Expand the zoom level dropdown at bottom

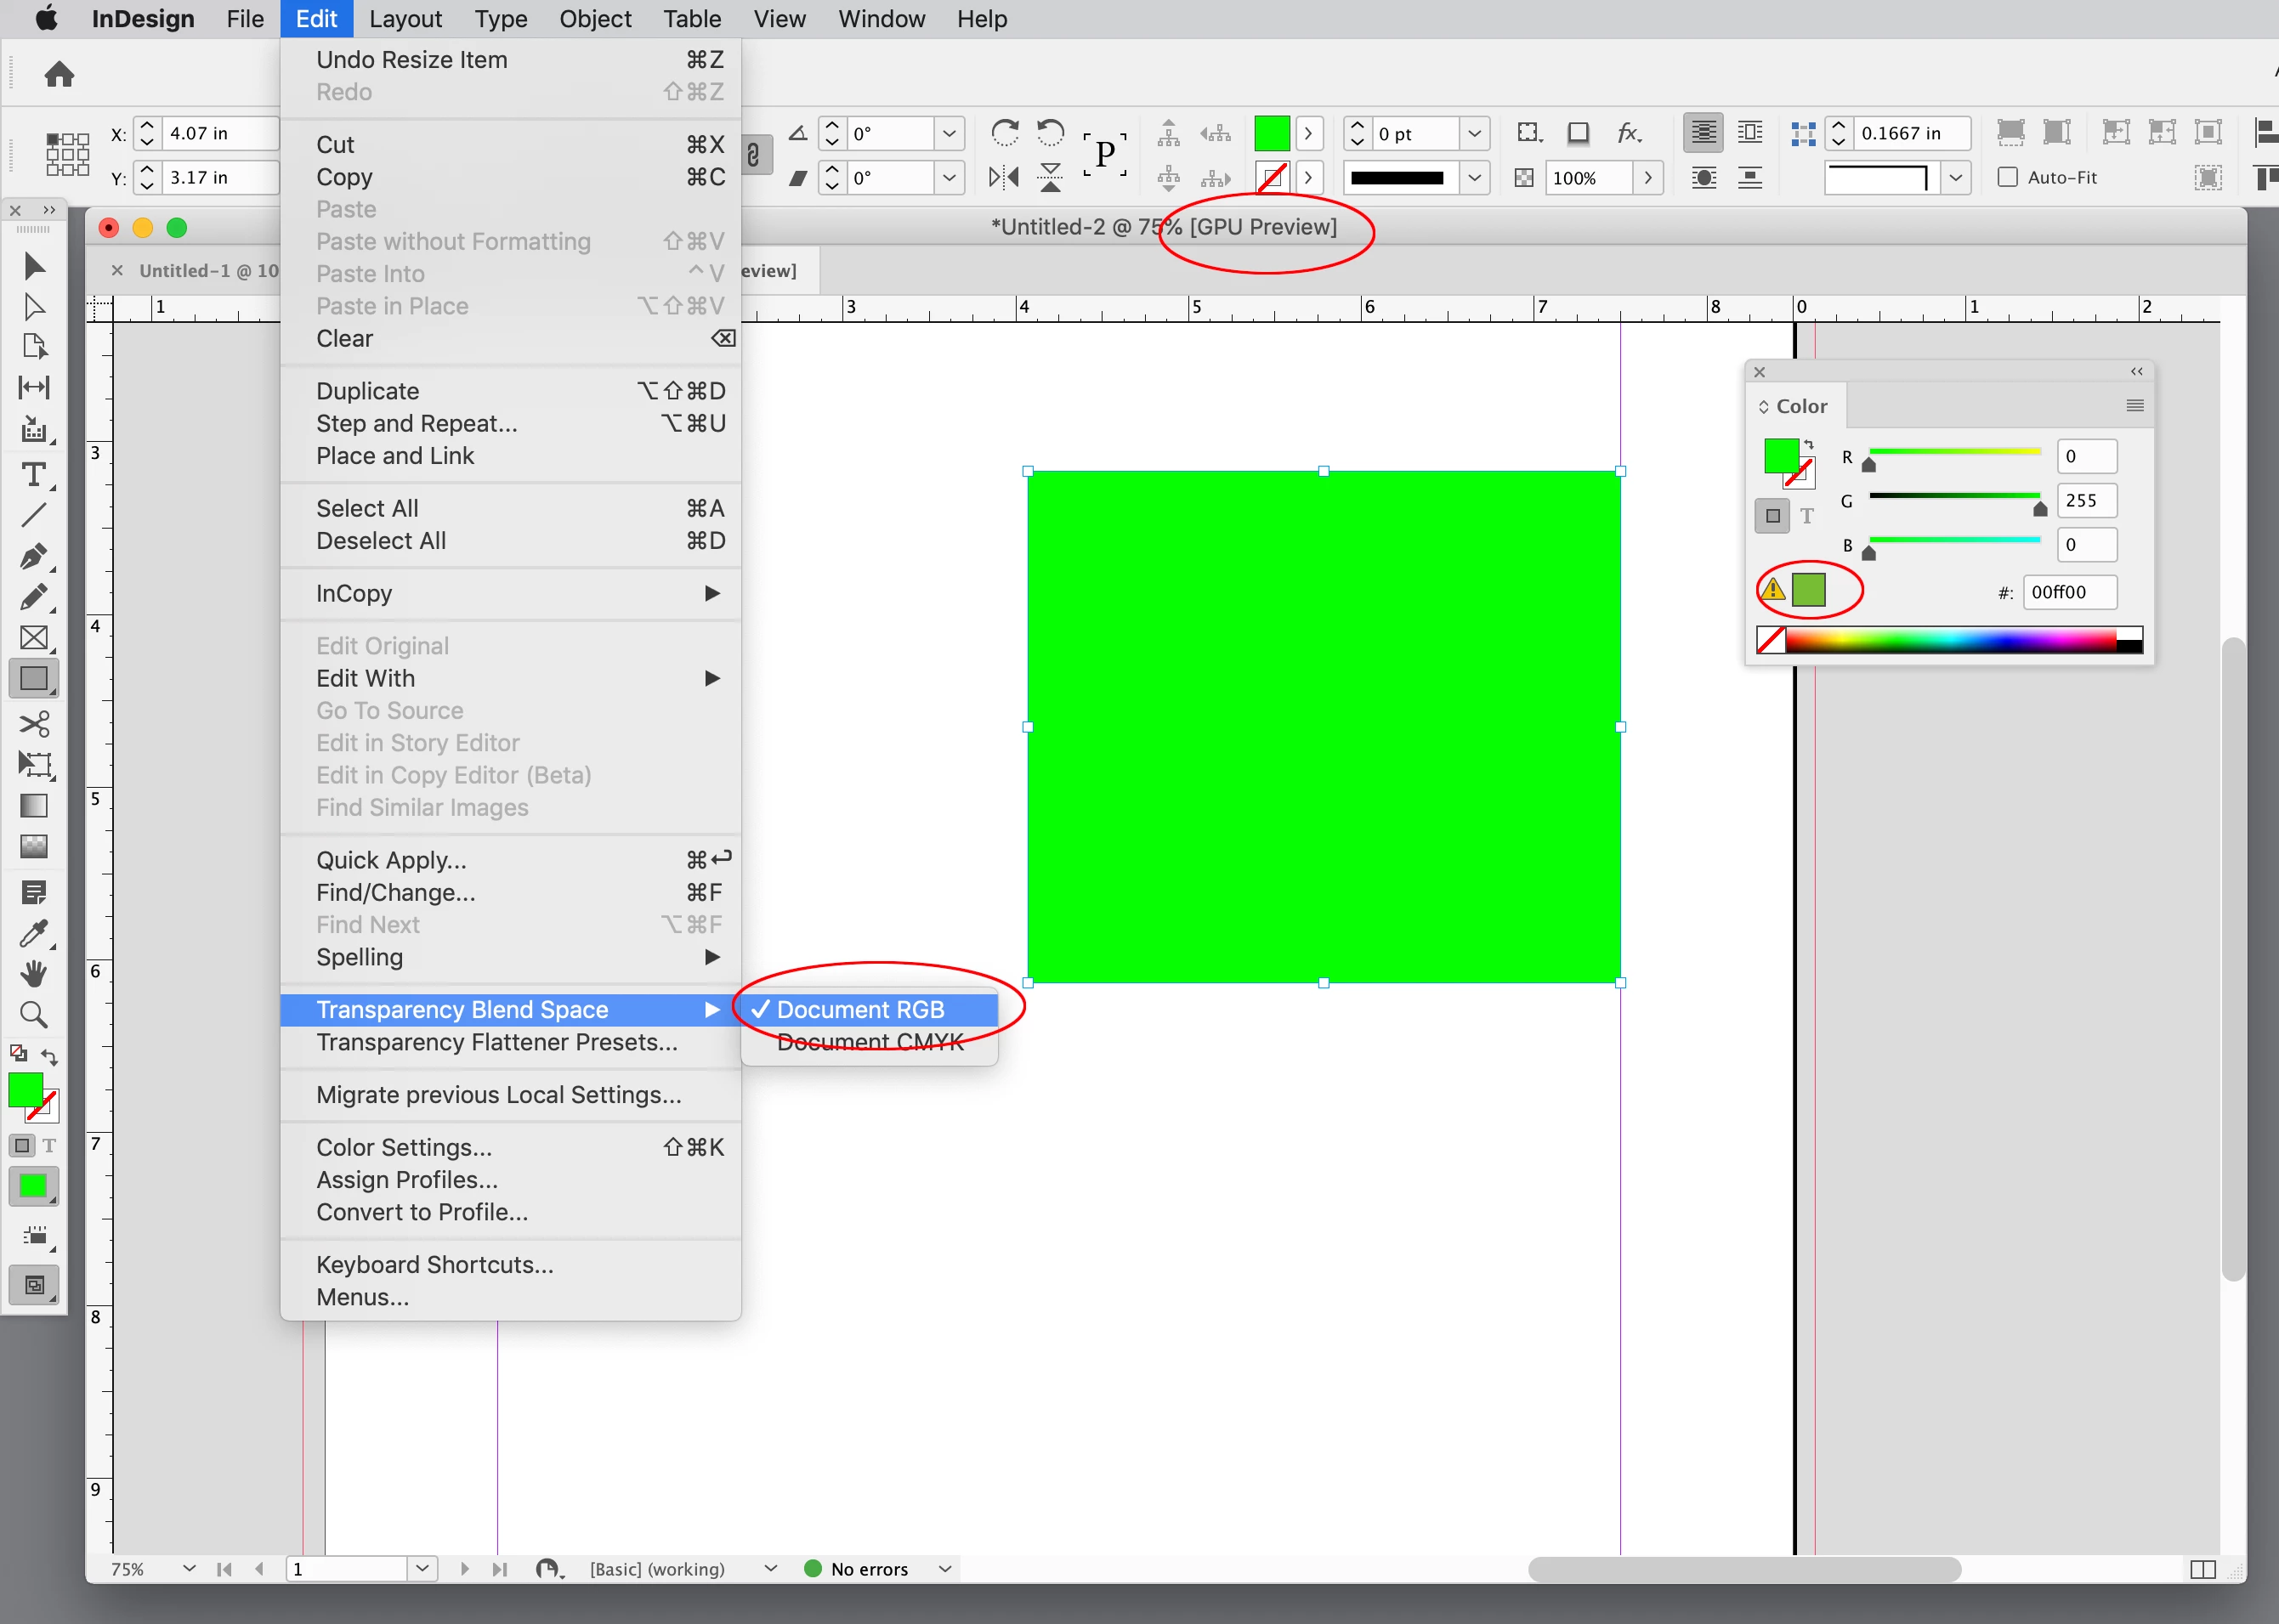pyautogui.click(x=189, y=1568)
